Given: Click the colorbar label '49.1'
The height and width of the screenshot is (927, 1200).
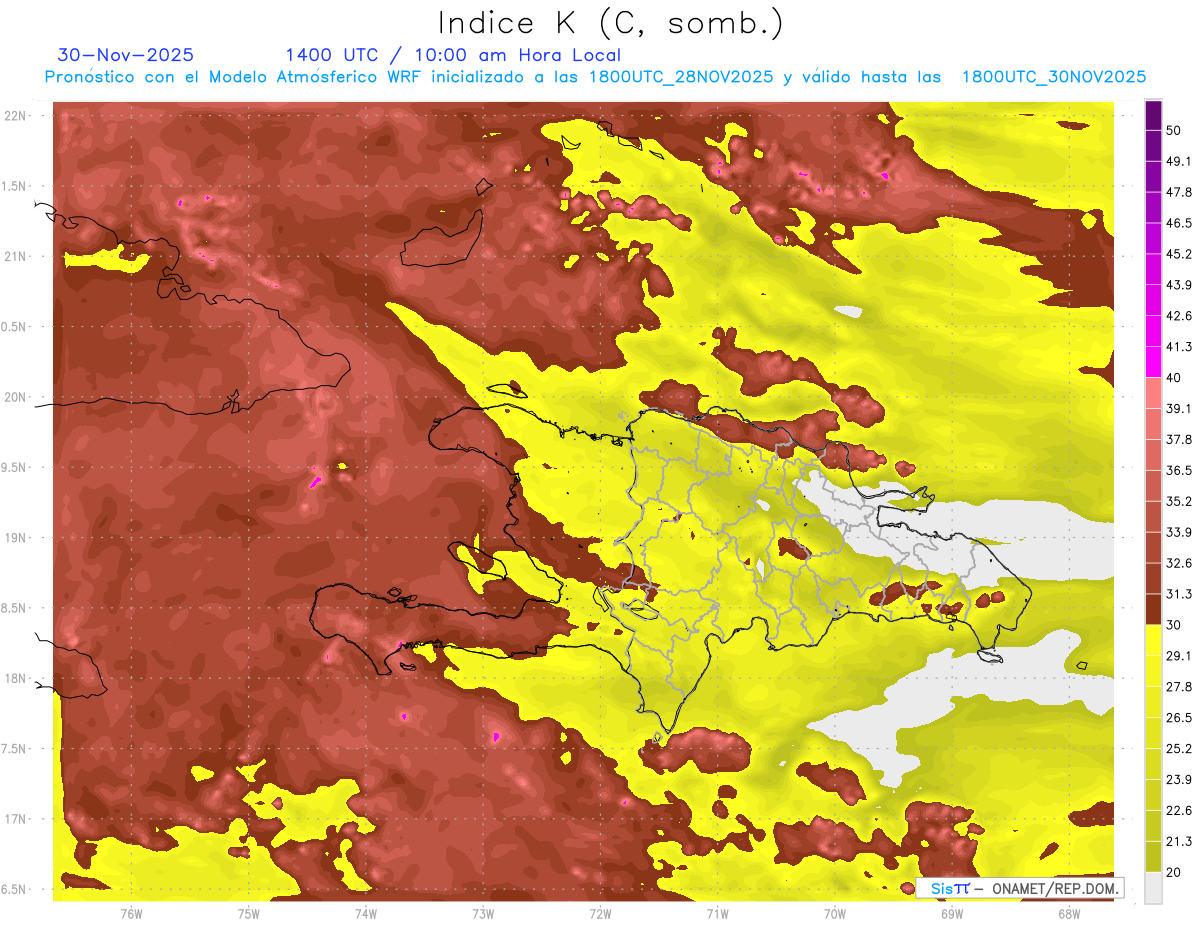Looking at the screenshot, I should click(1179, 161).
